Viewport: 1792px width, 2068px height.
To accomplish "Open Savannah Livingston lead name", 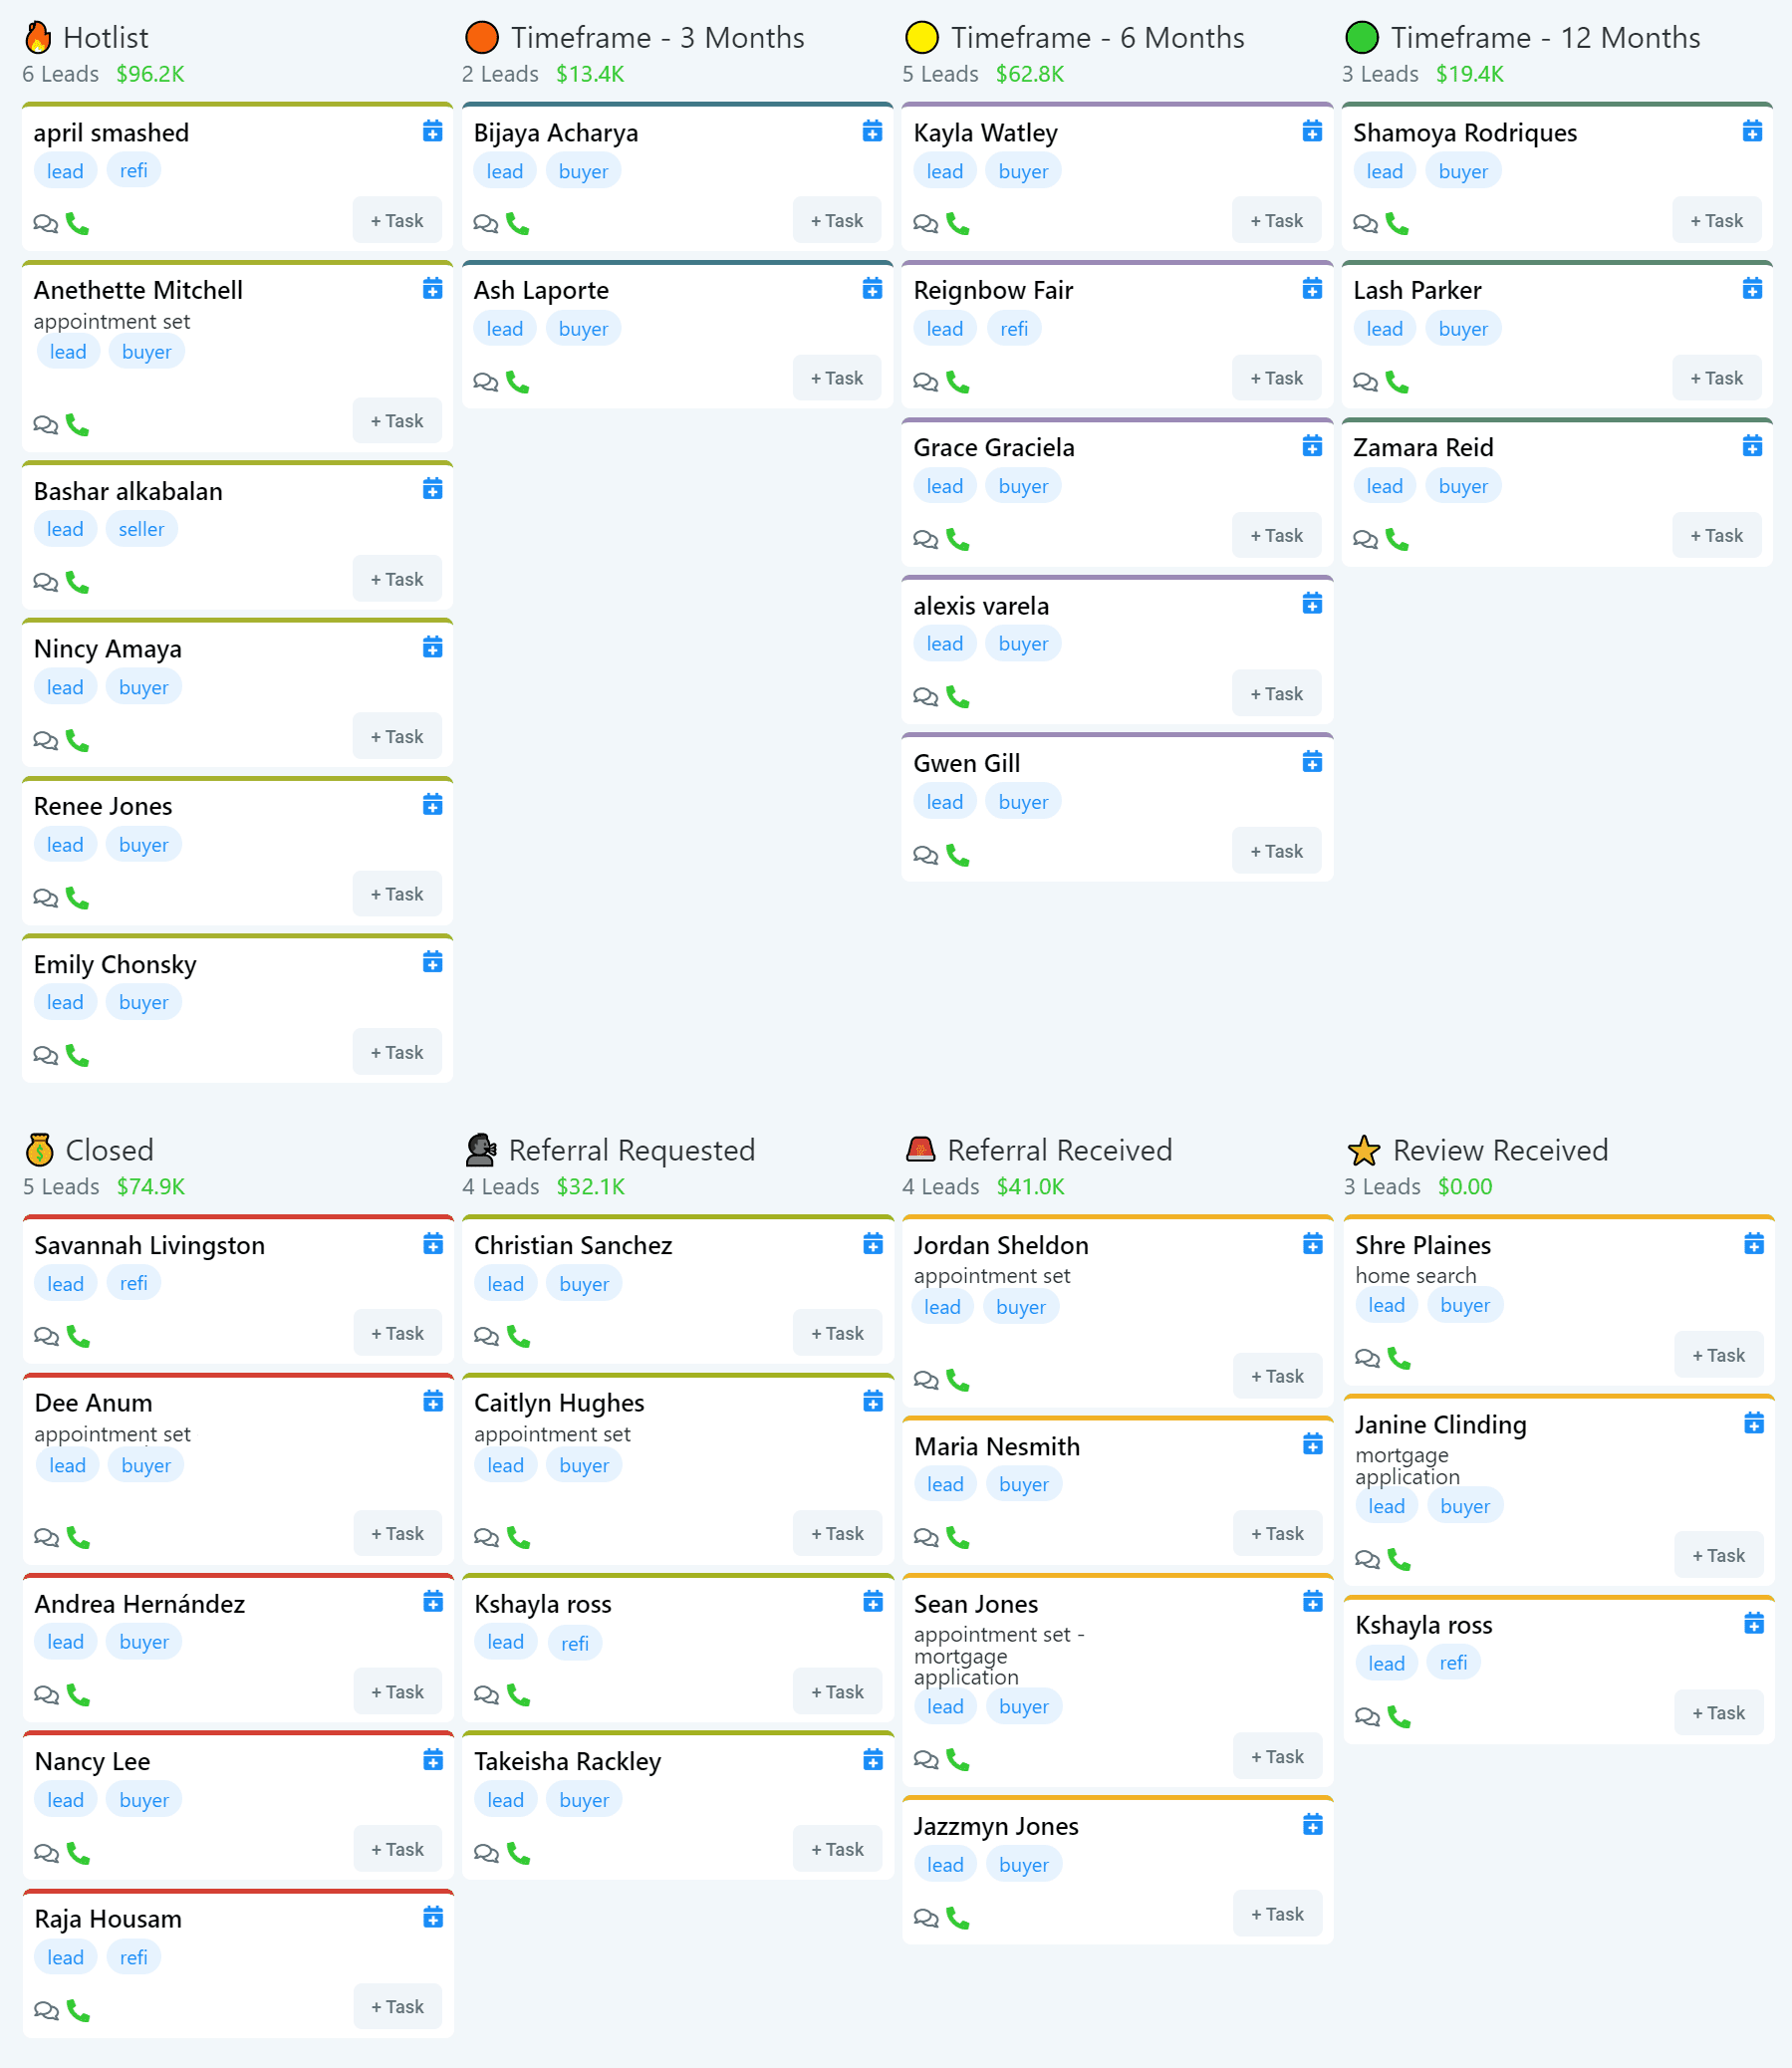I will point(150,1245).
